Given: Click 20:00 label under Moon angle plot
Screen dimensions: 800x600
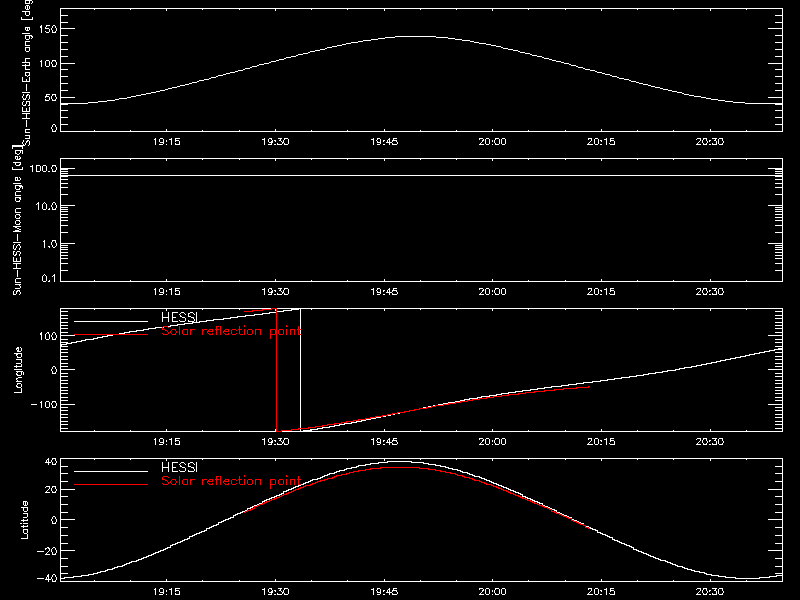Looking at the screenshot, I should (x=492, y=292).
